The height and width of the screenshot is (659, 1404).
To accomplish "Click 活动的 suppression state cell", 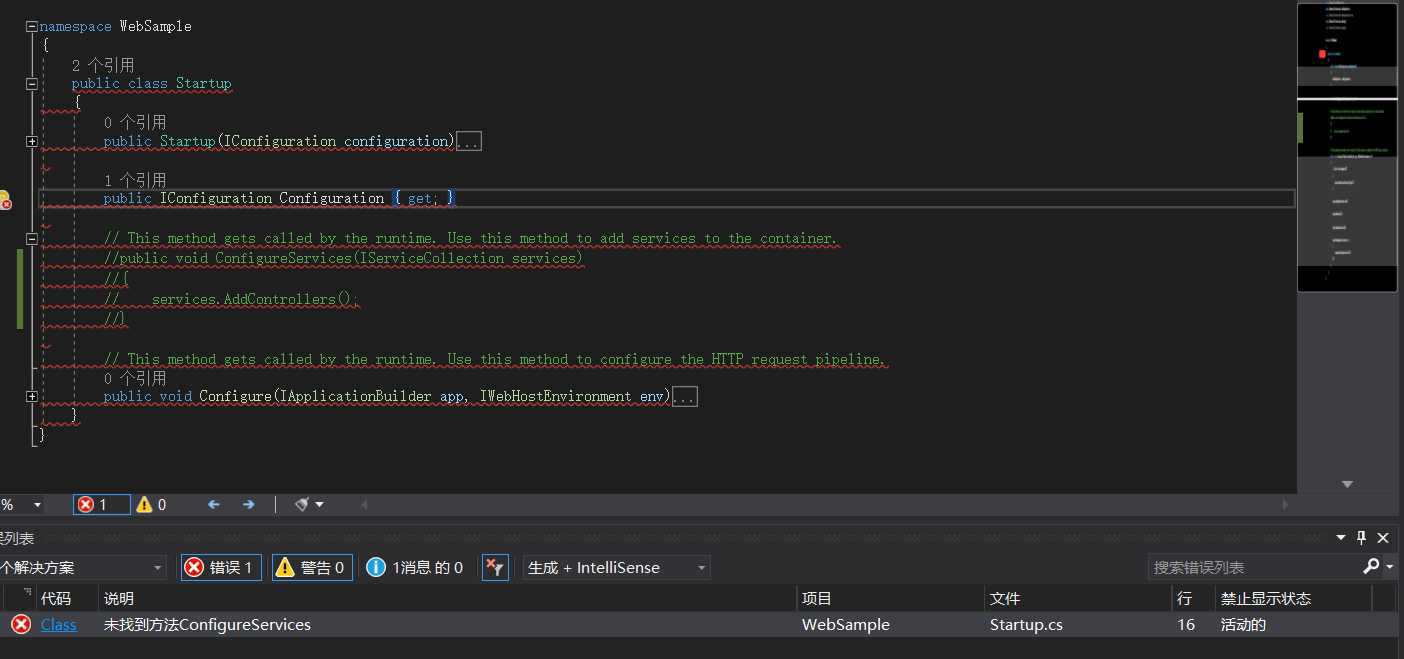I will point(1243,624).
